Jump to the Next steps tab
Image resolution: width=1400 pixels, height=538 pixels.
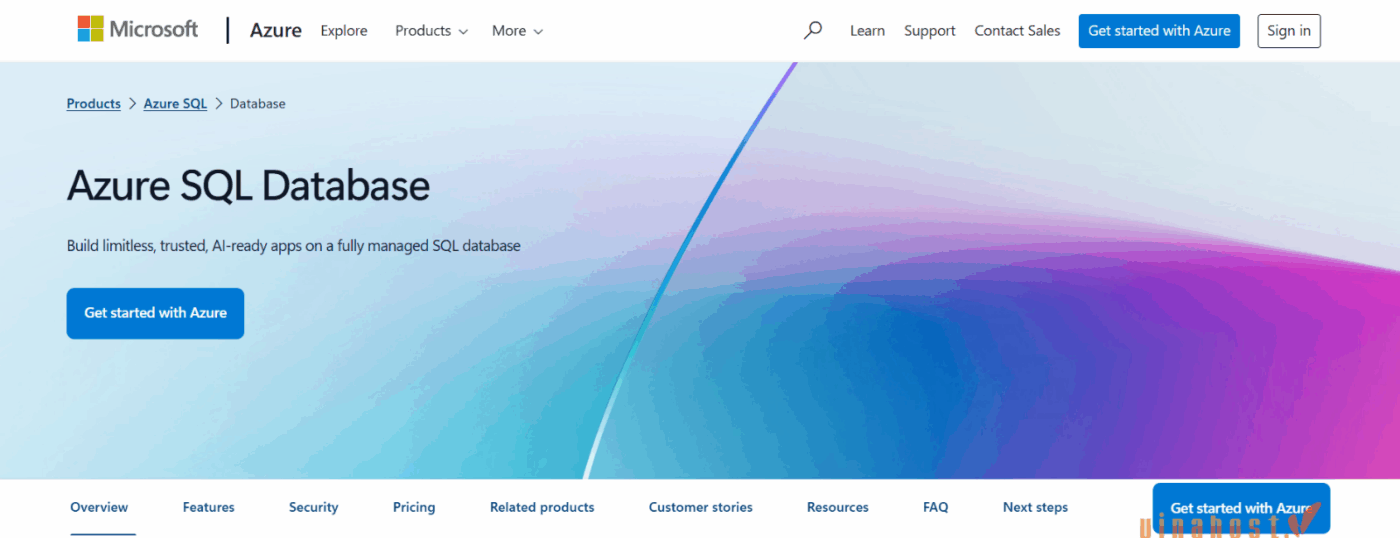pos(1035,507)
